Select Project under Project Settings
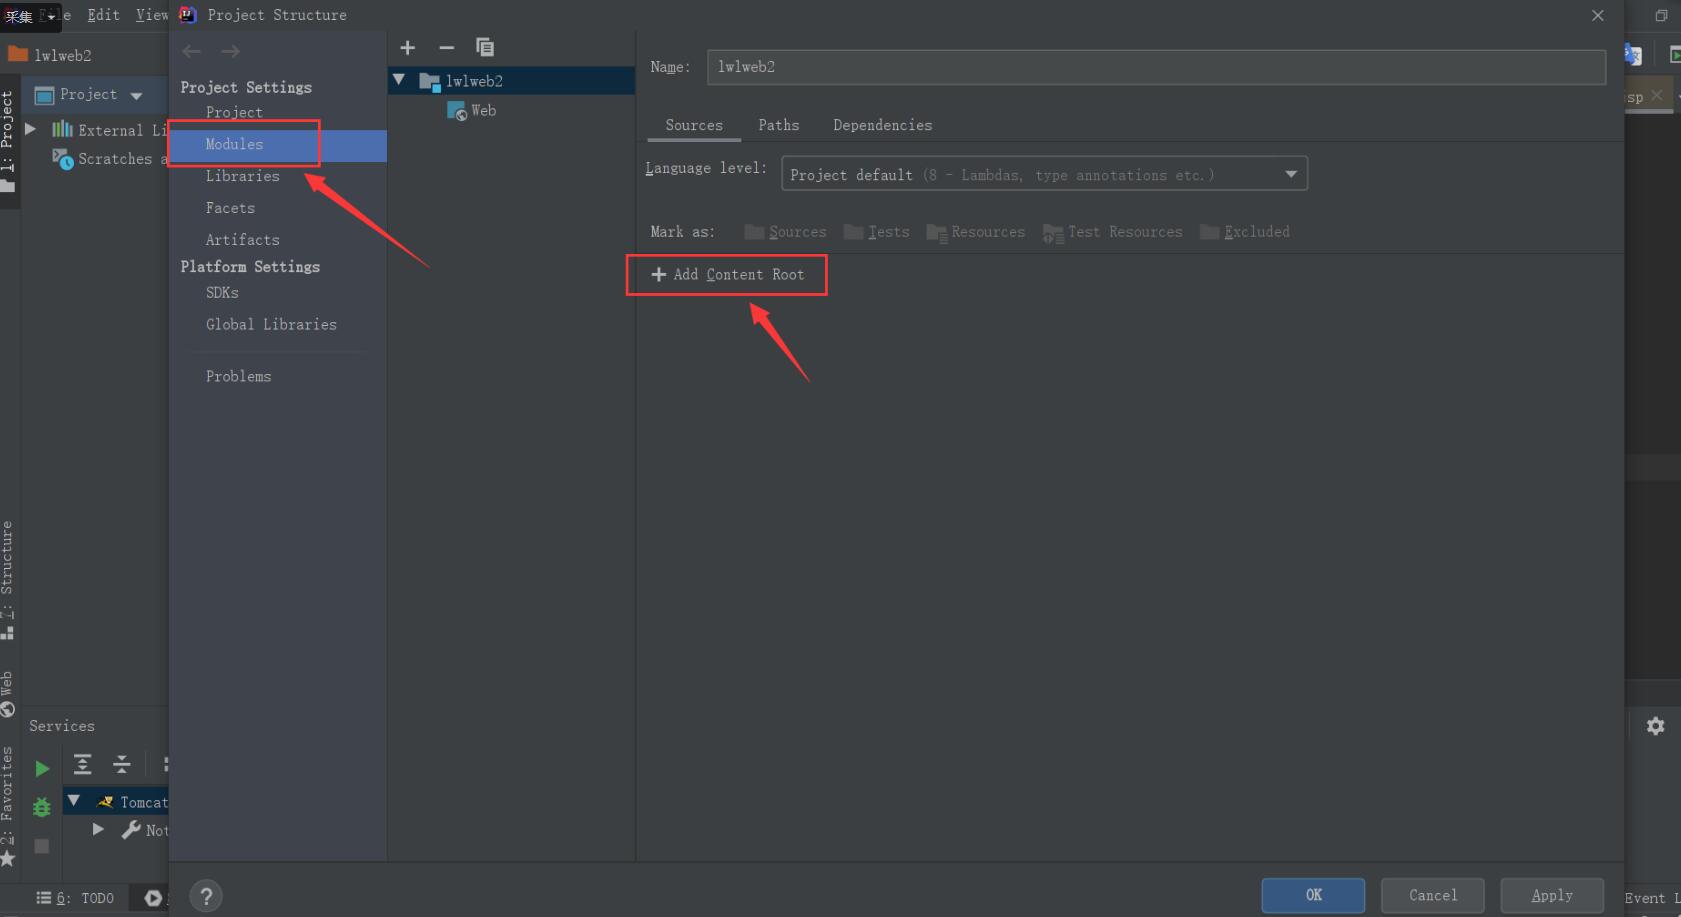The image size is (1681, 917). pos(234,113)
